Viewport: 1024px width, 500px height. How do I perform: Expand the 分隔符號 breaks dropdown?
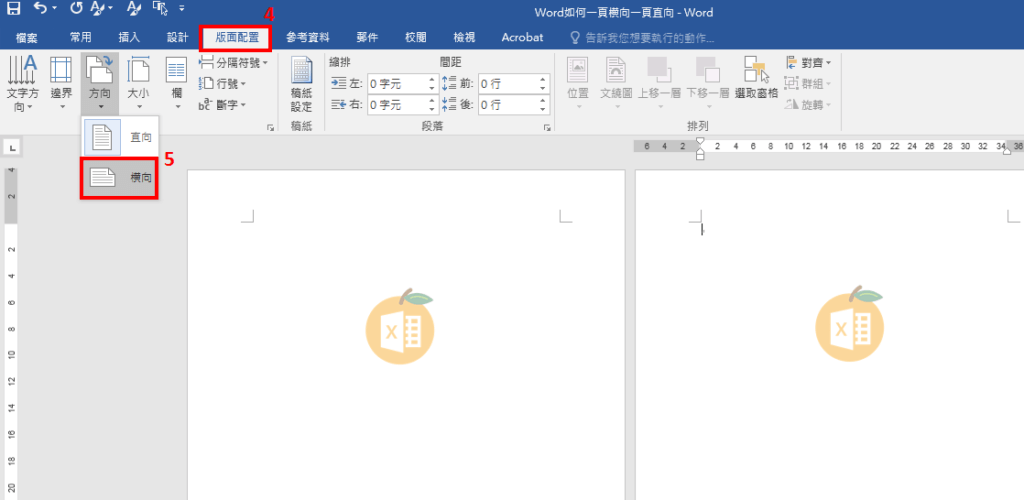(234, 63)
